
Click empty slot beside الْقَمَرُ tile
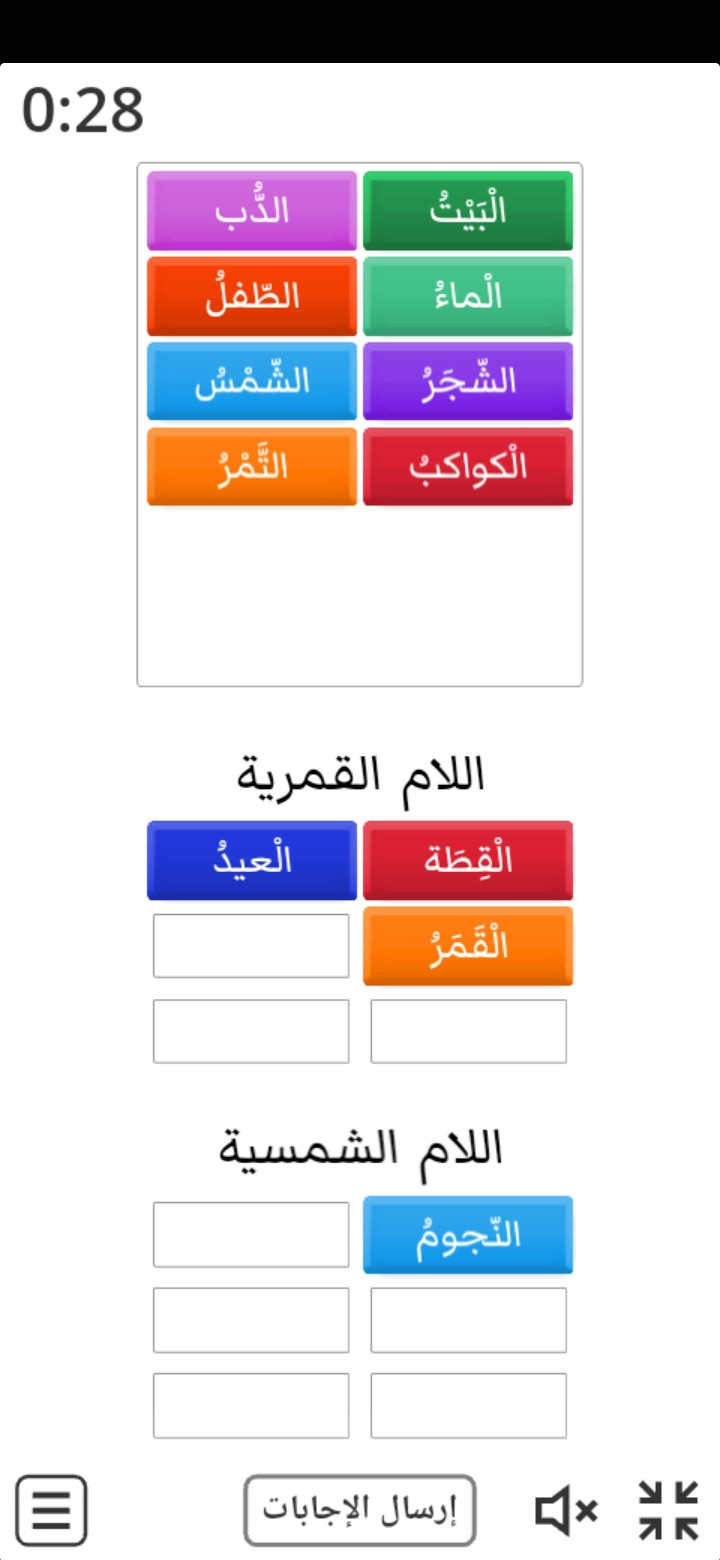point(251,946)
